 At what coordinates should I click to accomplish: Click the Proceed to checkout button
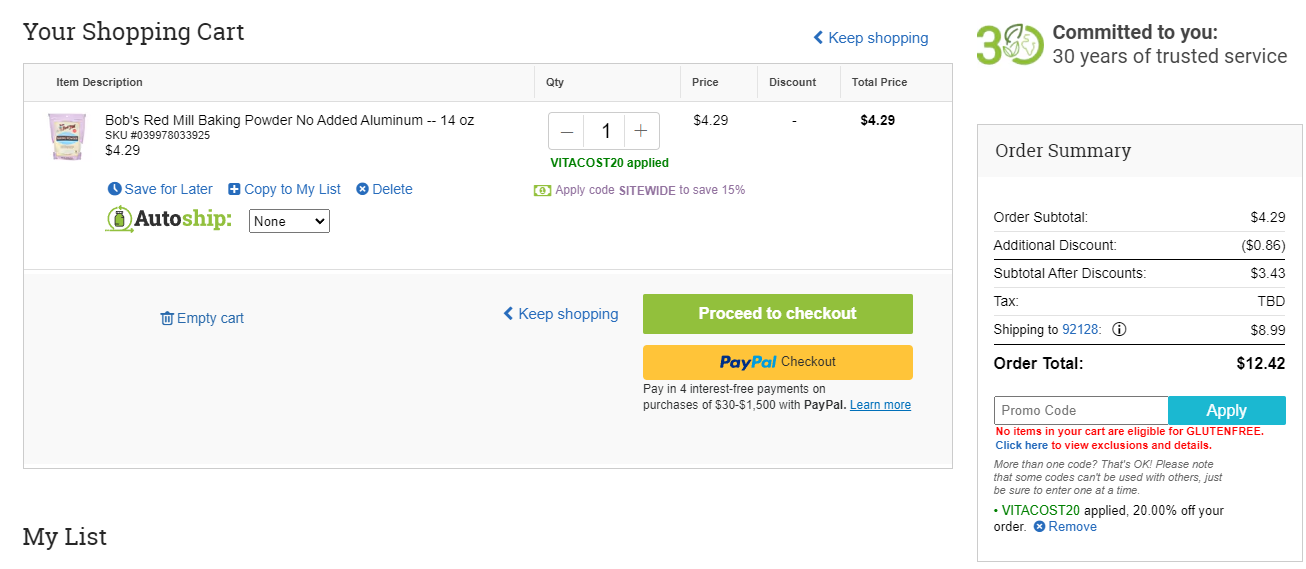pos(778,314)
